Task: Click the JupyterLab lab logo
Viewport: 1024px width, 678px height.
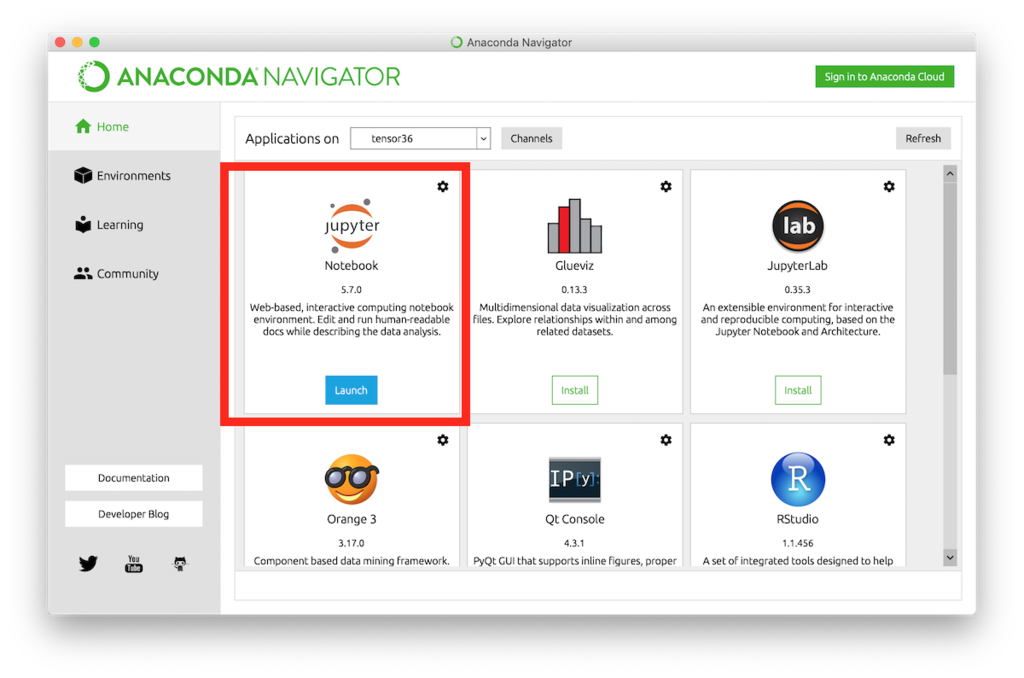Action: [x=798, y=226]
